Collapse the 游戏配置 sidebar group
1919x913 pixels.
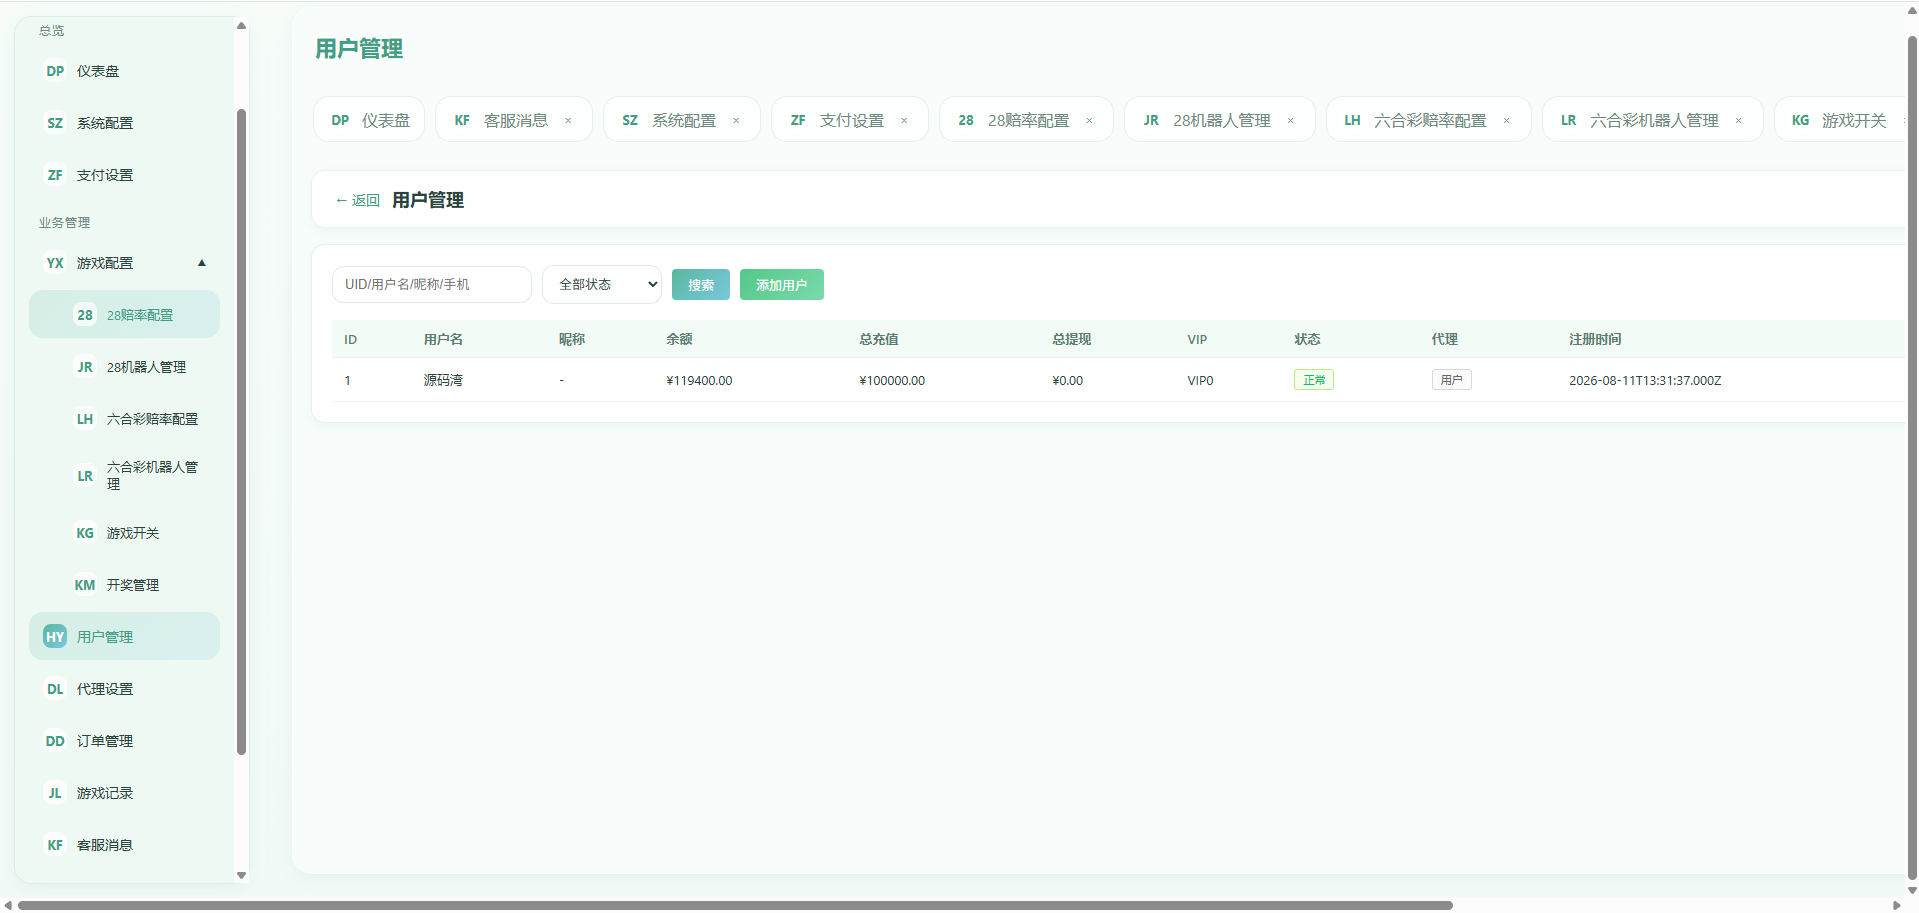tap(124, 263)
